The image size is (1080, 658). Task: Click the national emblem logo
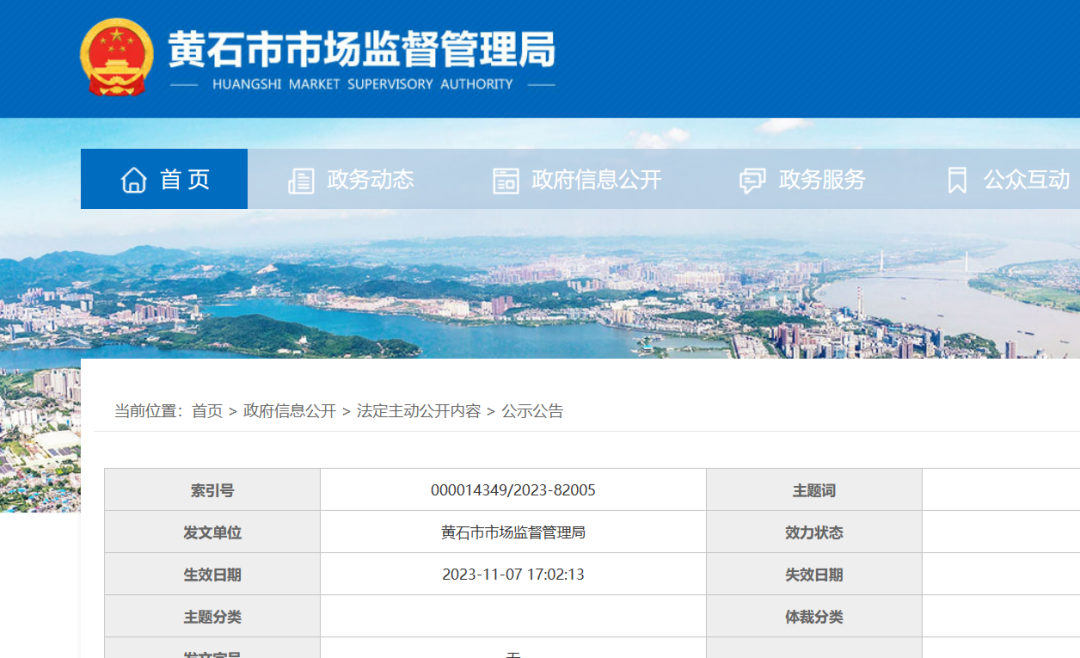pos(116,57)
